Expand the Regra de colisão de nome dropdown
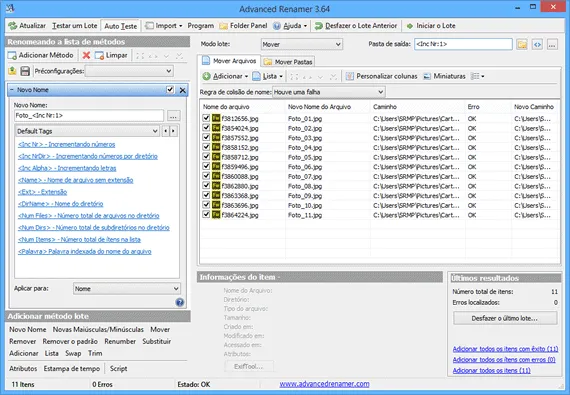 [329, 92]
